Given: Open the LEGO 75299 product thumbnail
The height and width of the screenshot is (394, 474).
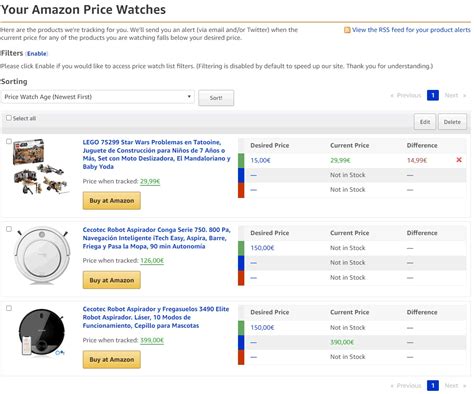Looking at the screenshot, I should point(41,167).
